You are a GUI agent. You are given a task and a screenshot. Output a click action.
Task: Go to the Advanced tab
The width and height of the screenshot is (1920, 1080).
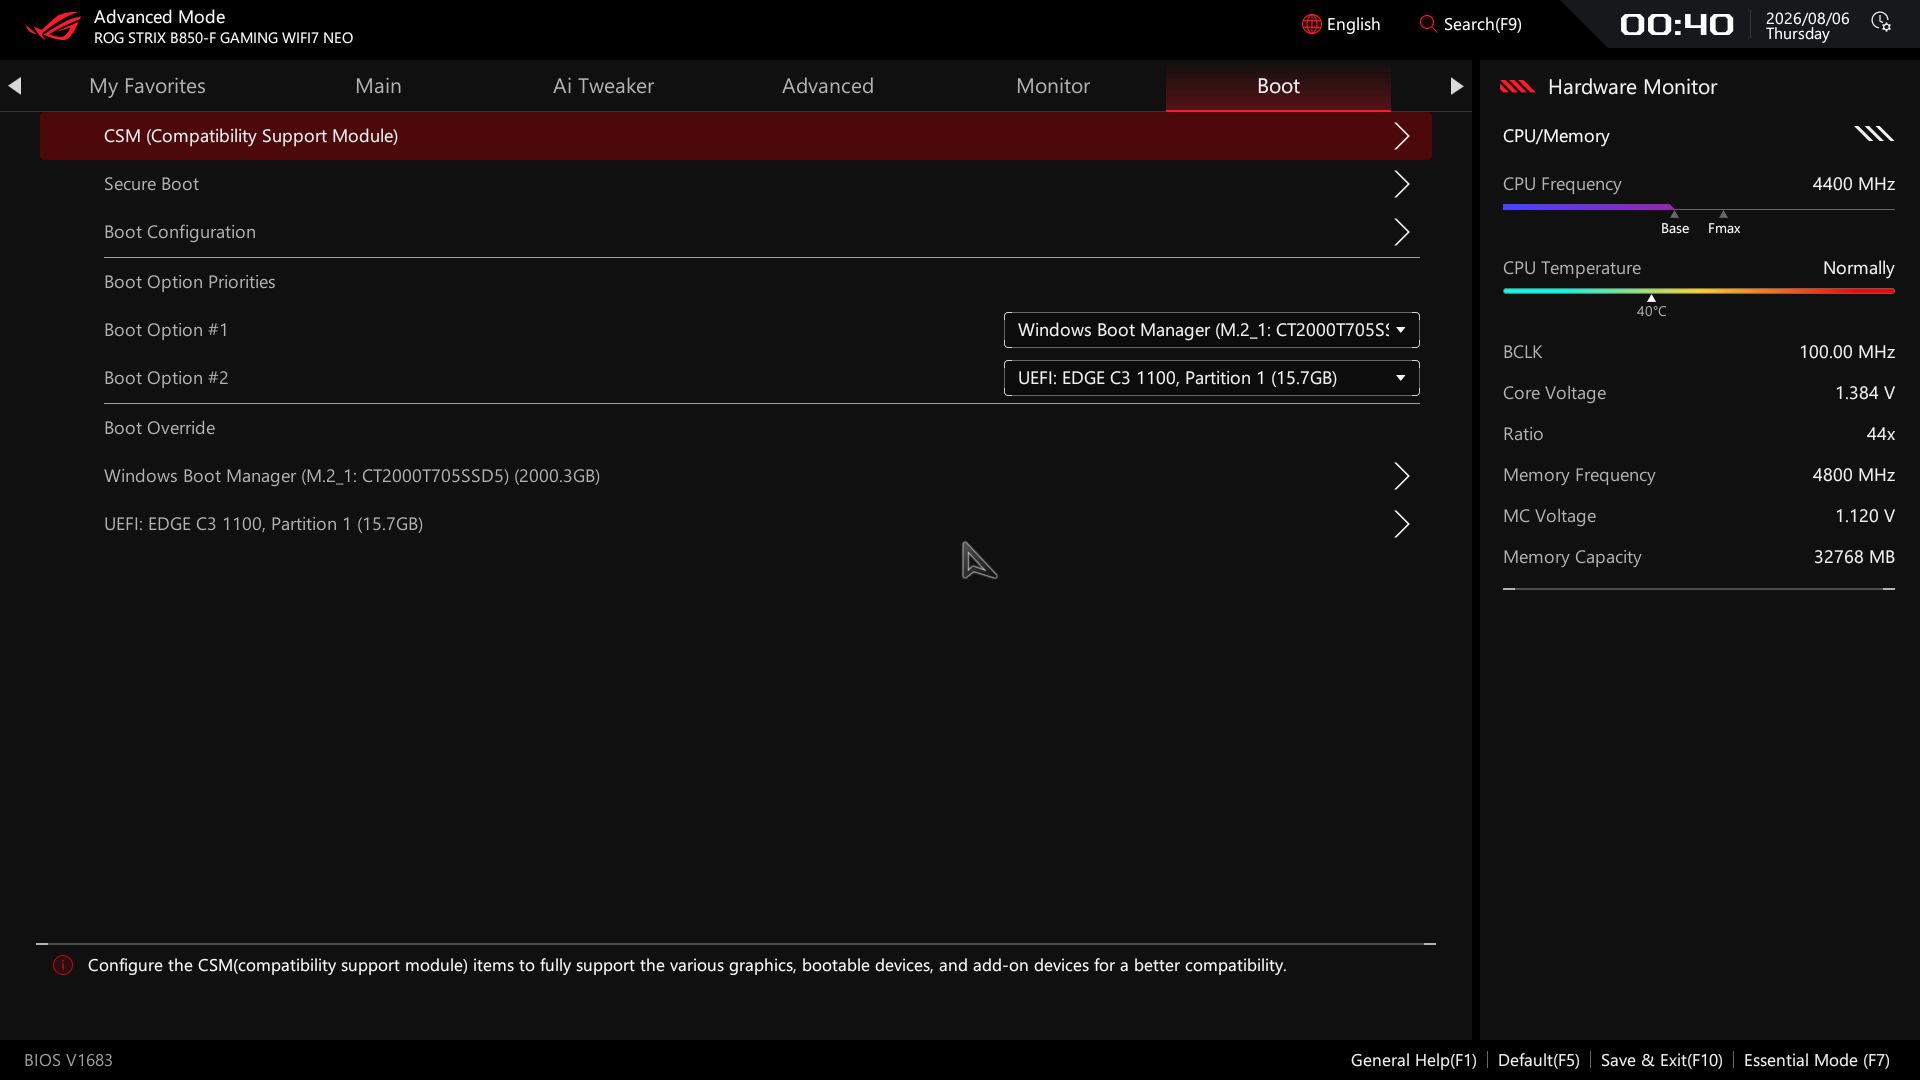tap(828, 86)
